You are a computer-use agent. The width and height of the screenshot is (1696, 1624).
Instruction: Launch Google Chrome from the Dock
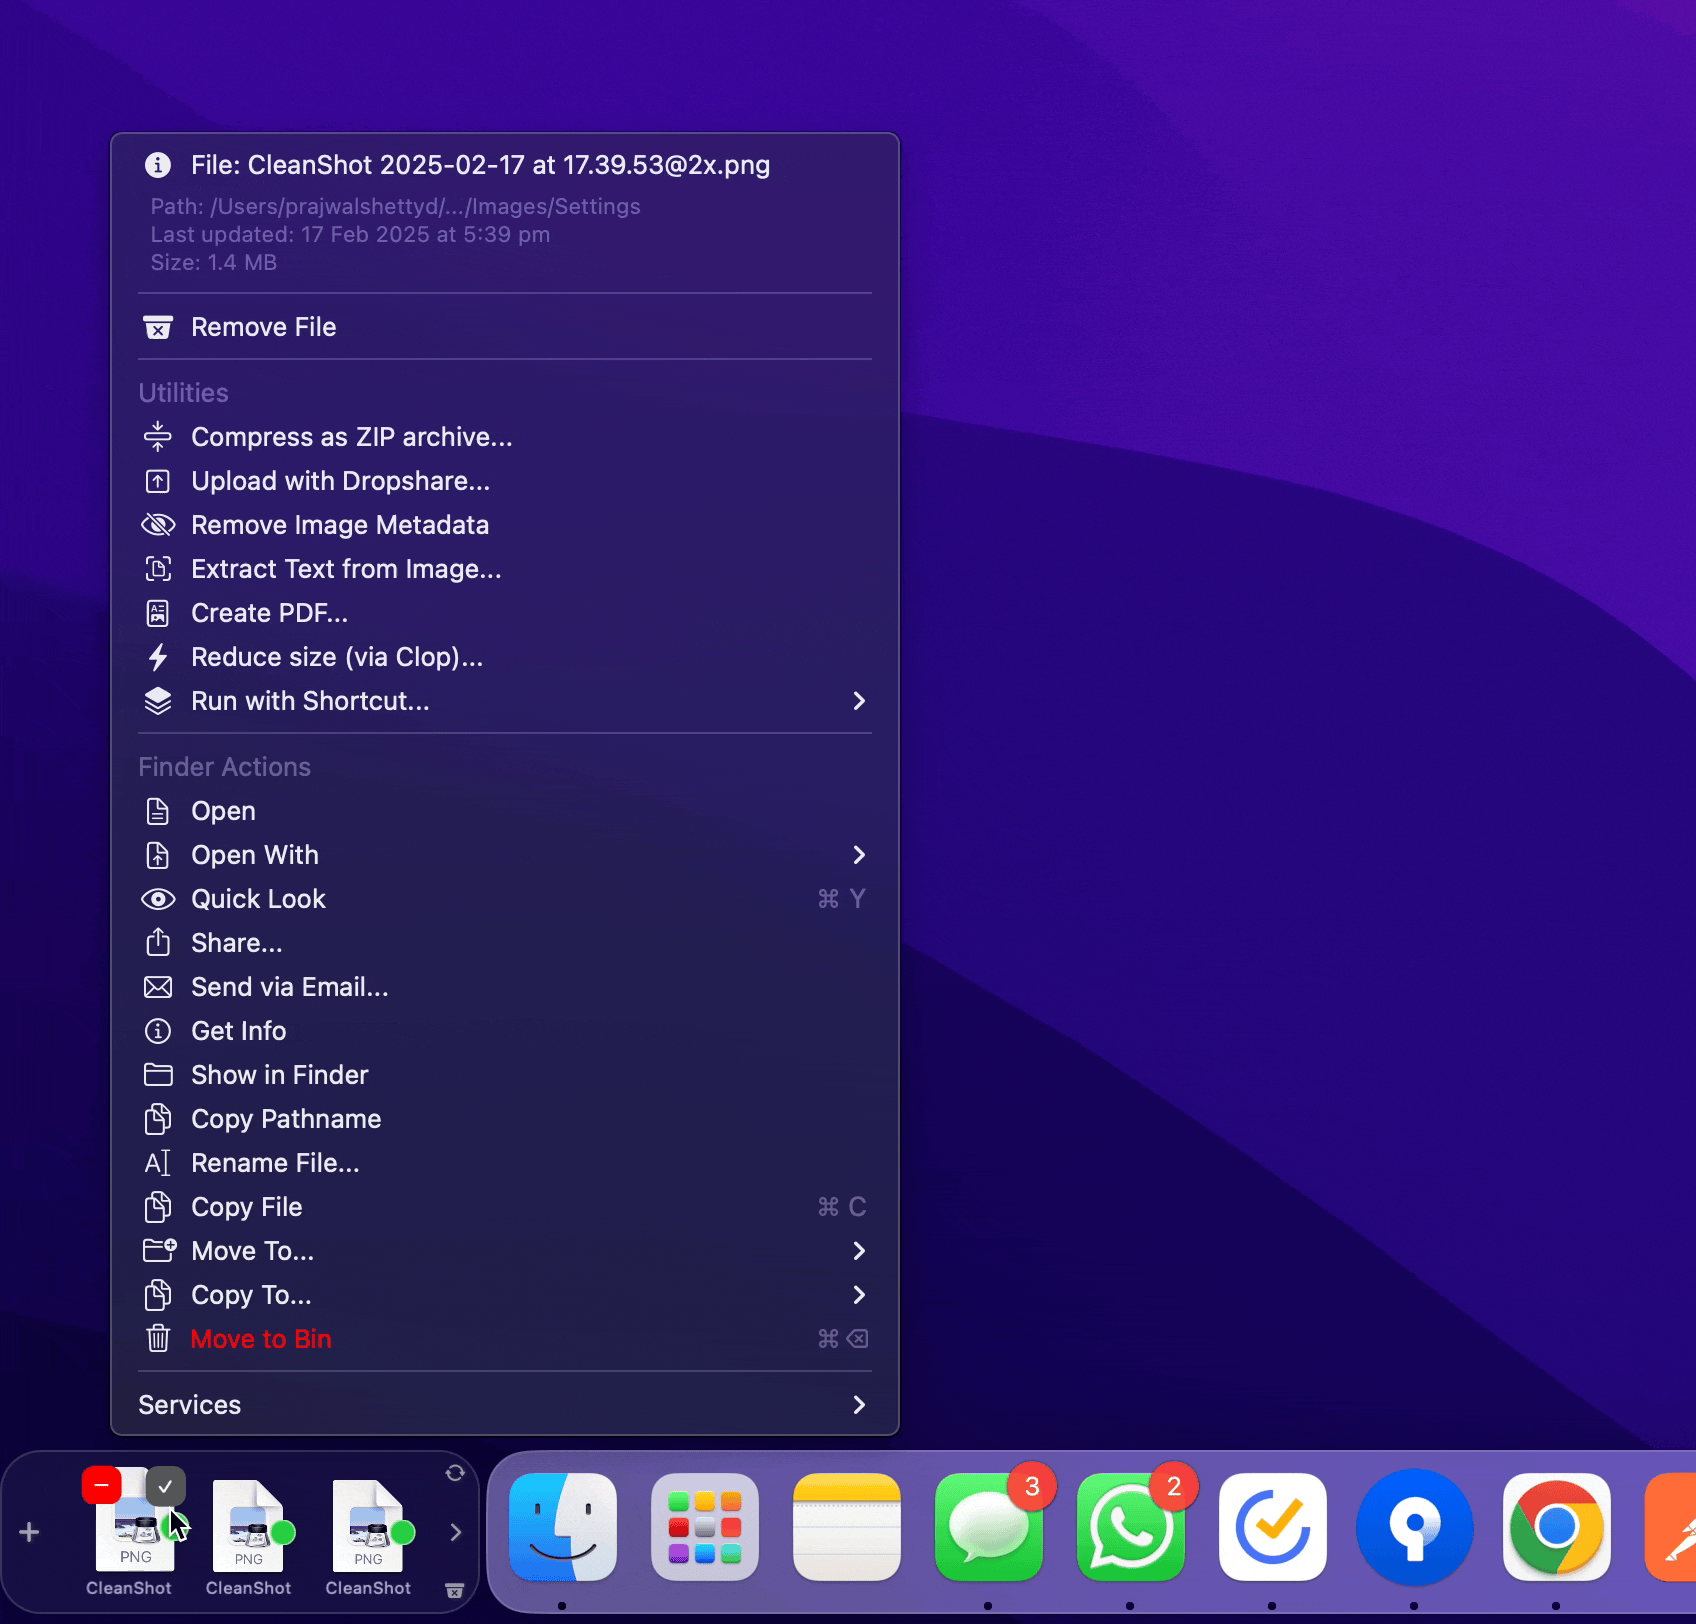(1557, 1527)
